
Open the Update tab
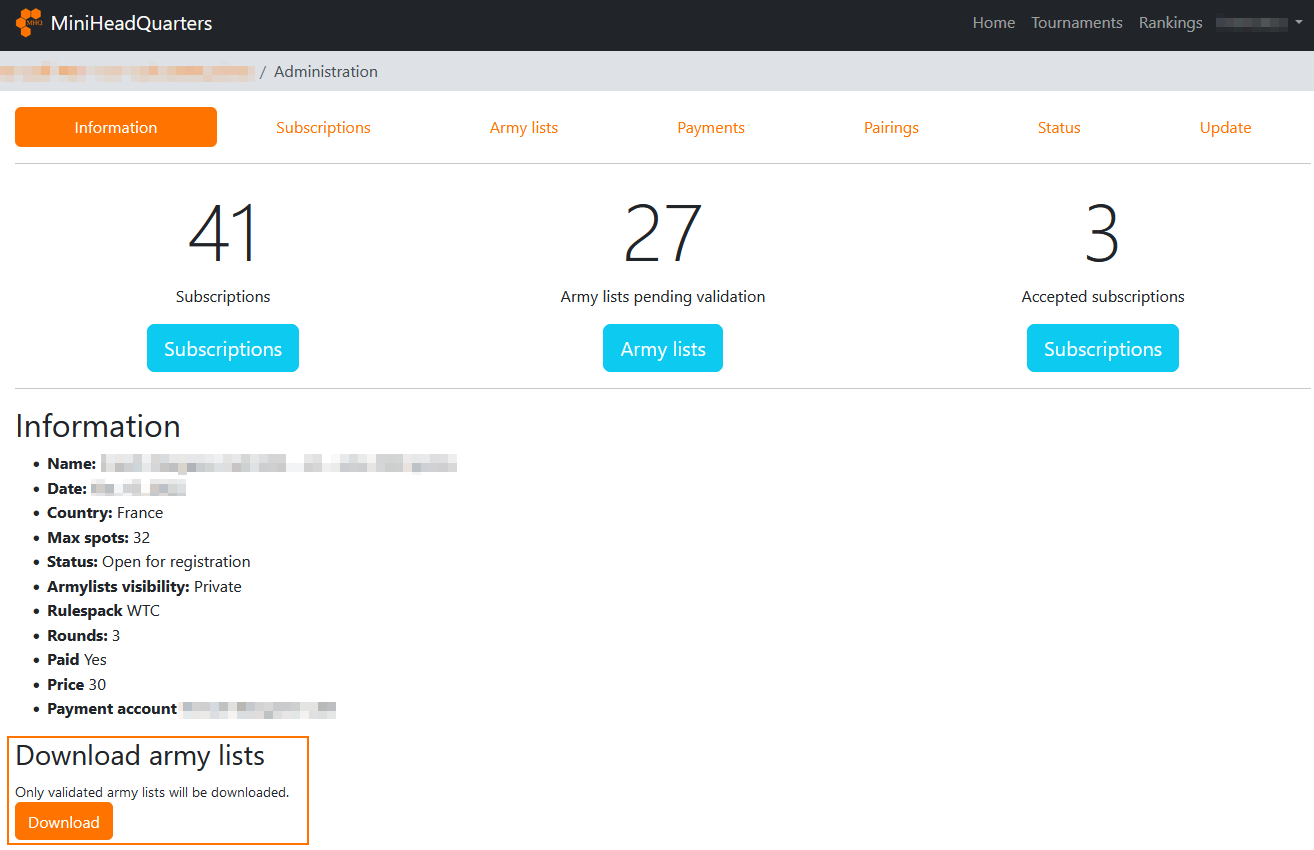1225,128
